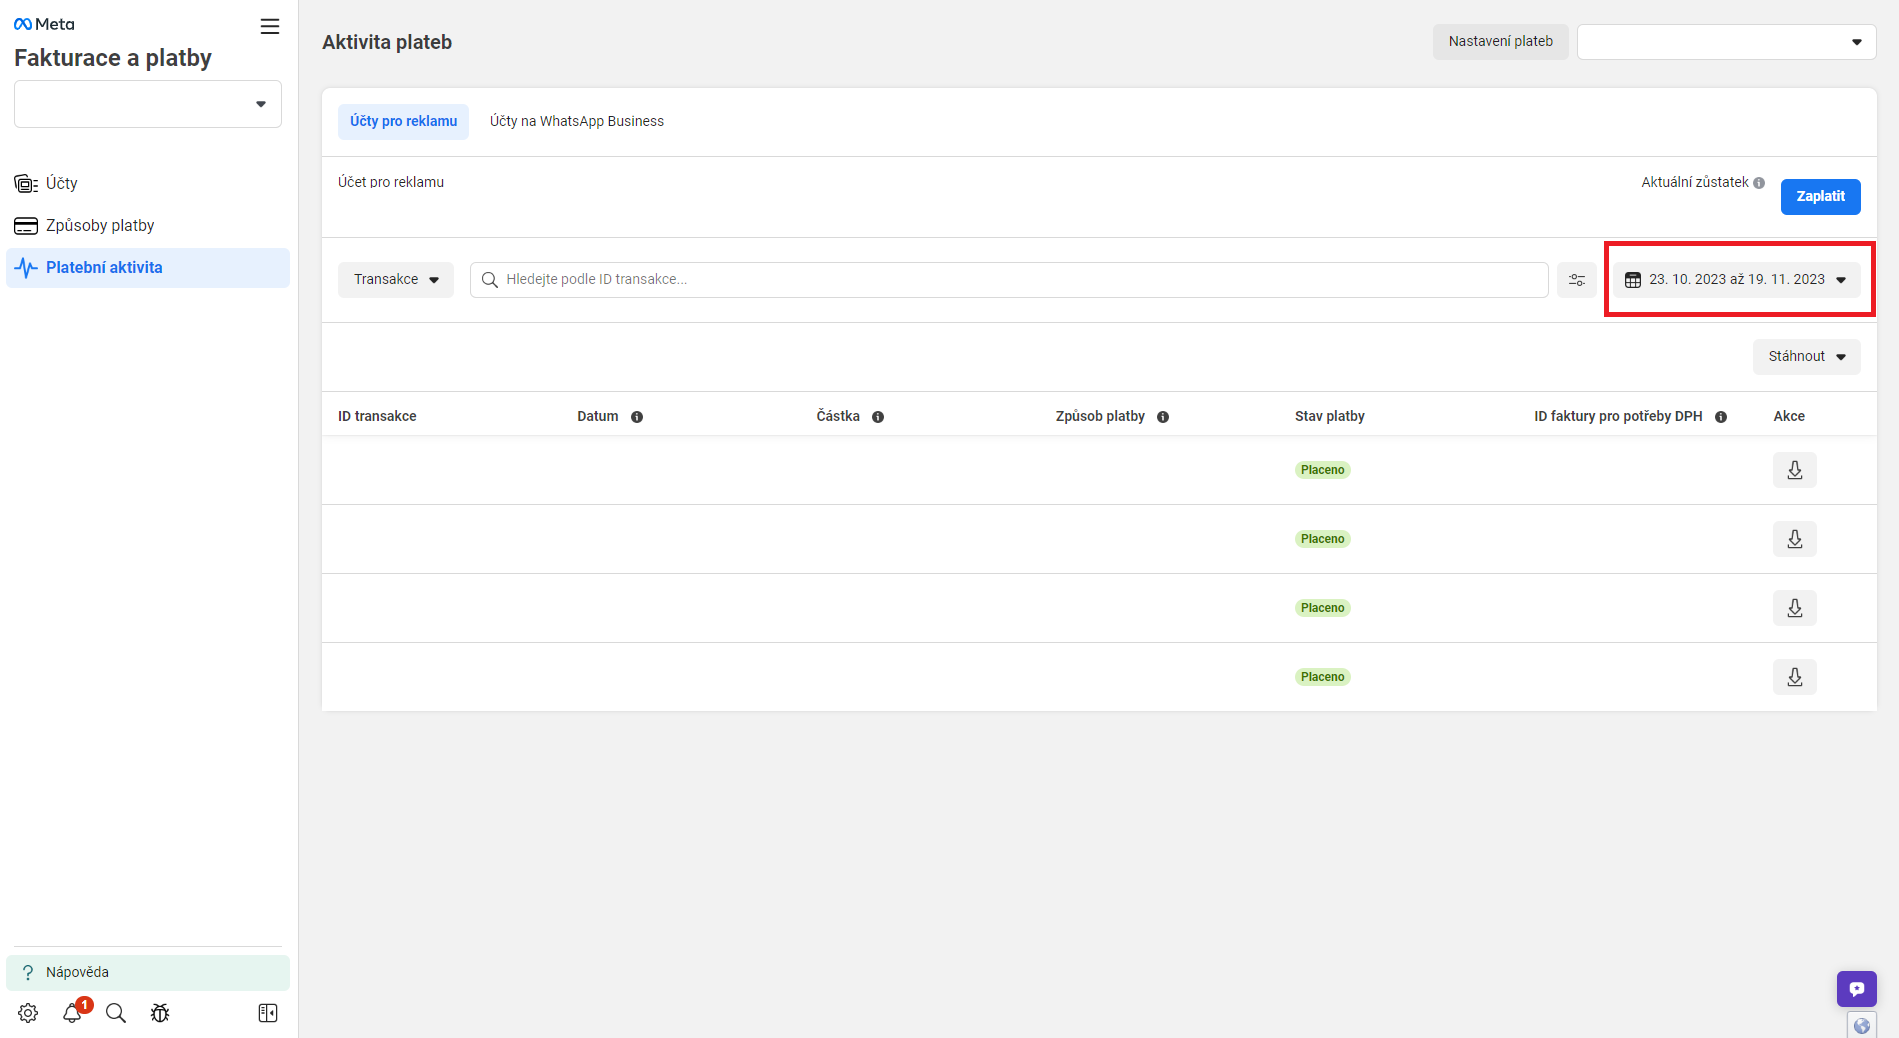Screen dimensions: 1899x1038
Task: Click the calendar icon in date range
Action: (1633, 280)
